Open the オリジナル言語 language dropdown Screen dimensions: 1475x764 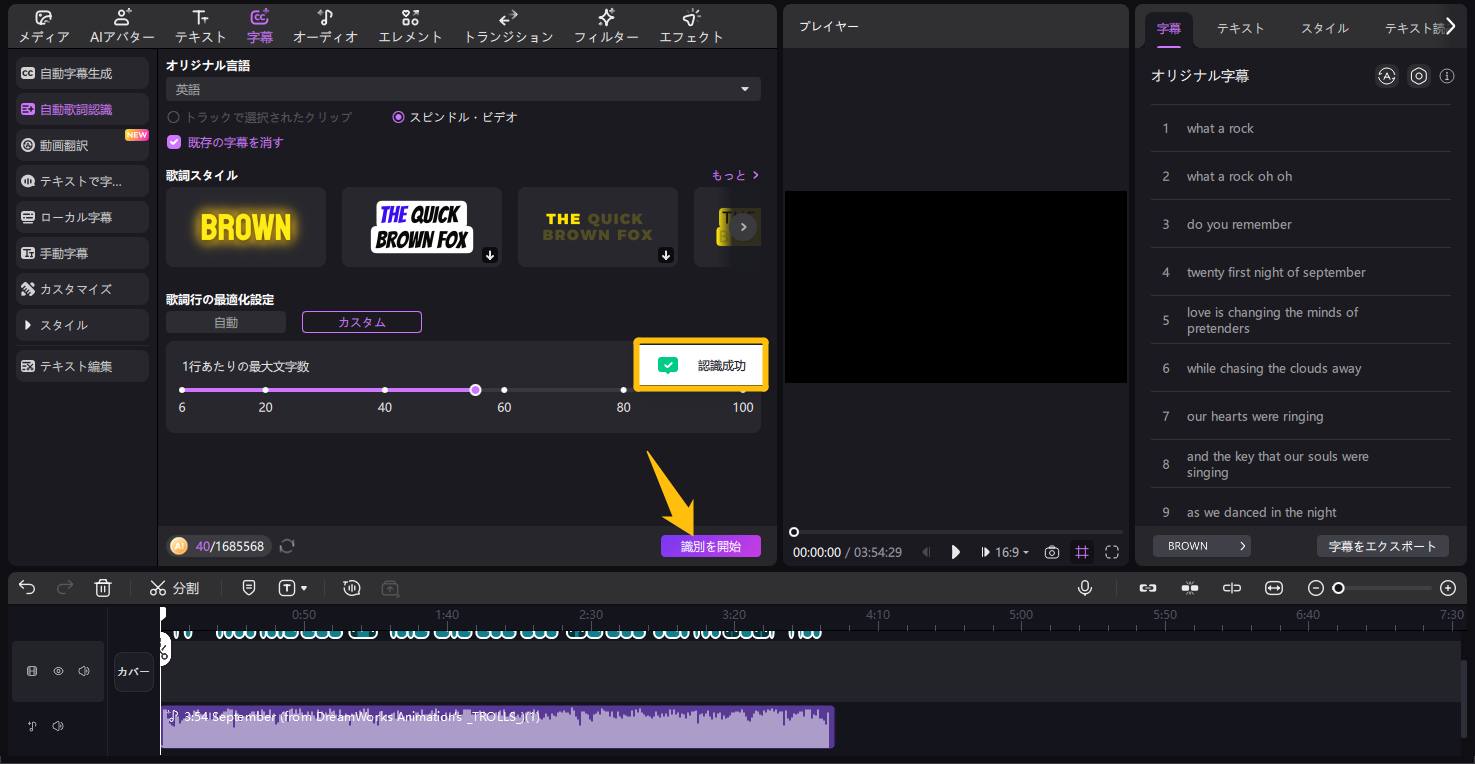(x=463, y=89)
